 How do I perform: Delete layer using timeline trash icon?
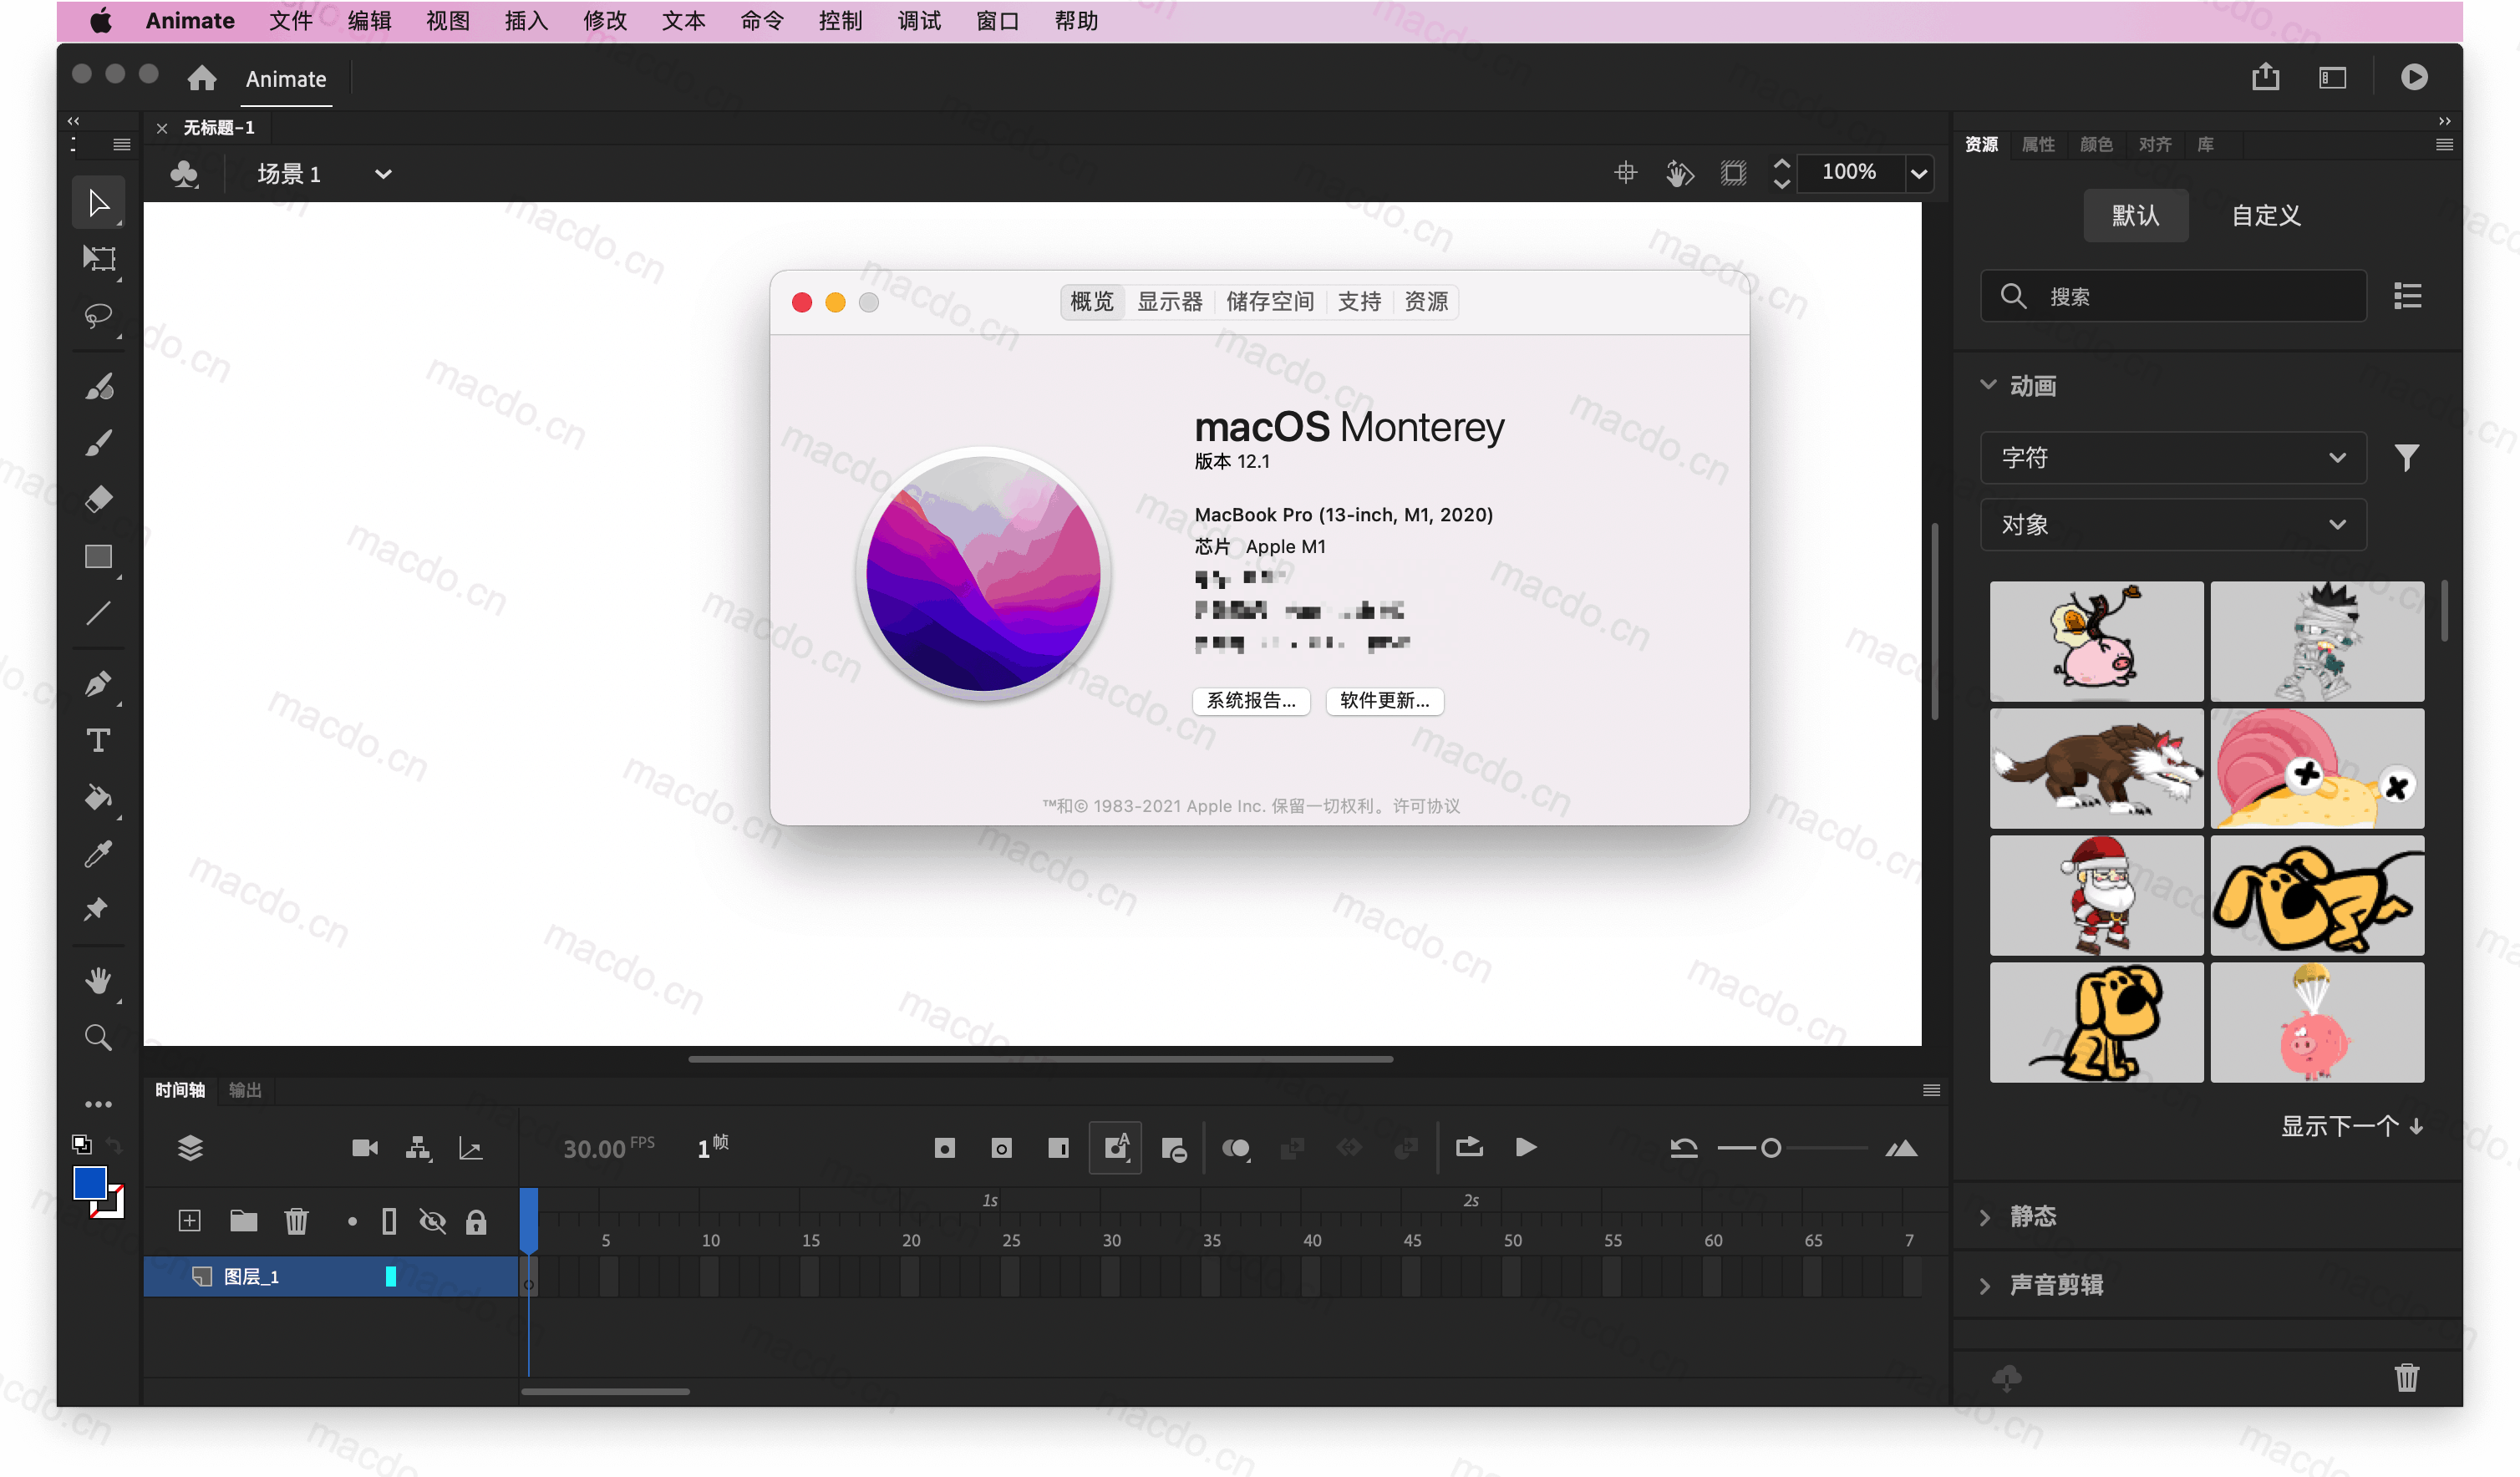pos(296,1221)
